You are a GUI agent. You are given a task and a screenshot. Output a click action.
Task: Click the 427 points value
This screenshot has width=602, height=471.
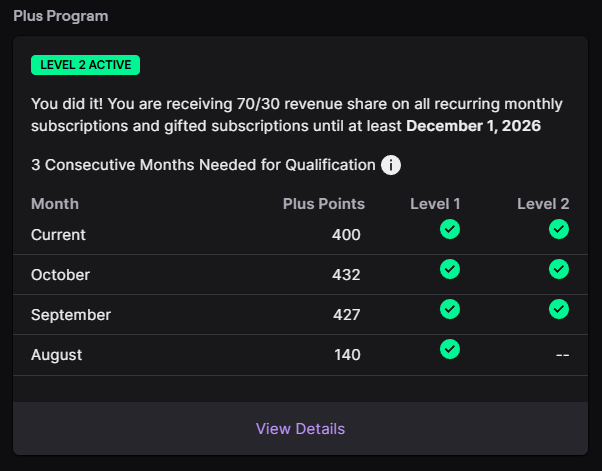pos(347,315)
